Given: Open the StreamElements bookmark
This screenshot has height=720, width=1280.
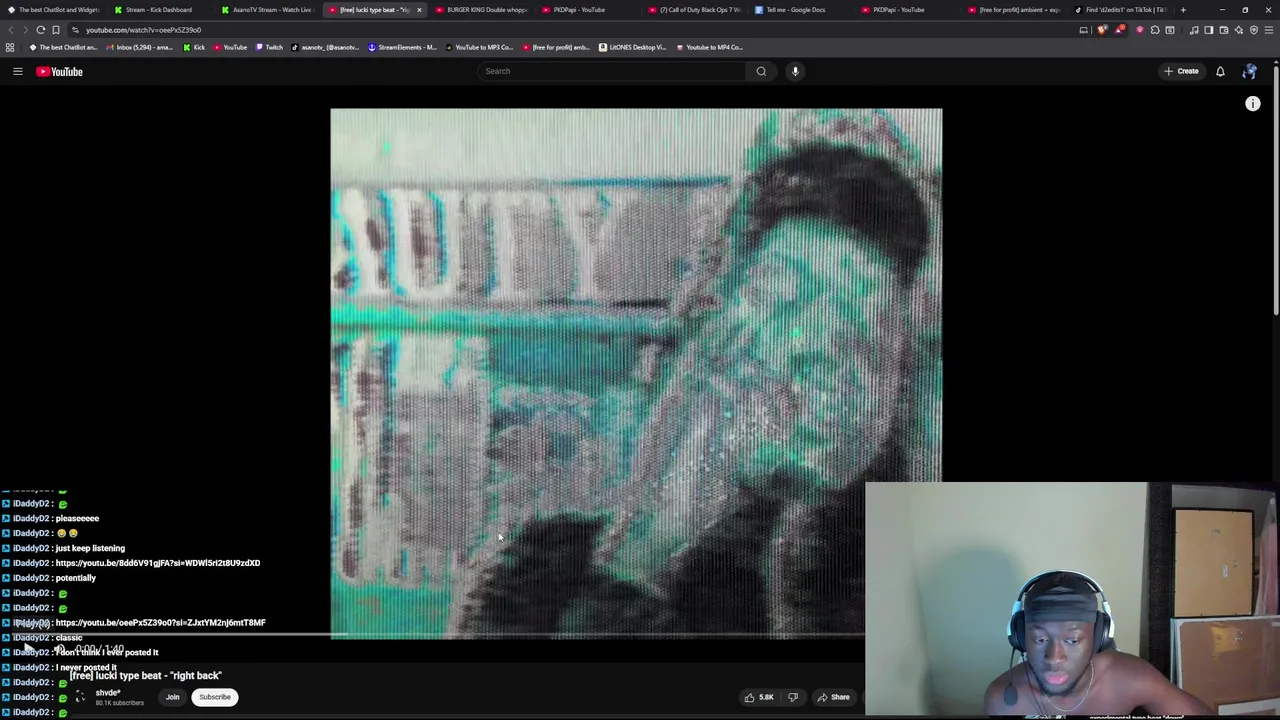Looking at the screenshot, I should pos(403,47).
